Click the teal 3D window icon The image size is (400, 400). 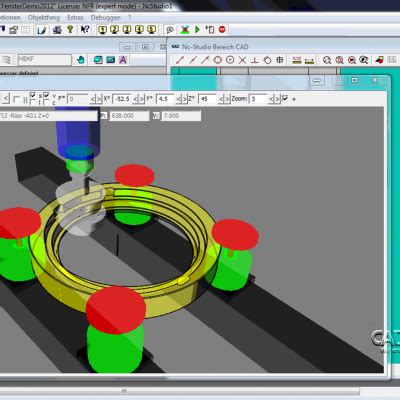click(98, 60)
